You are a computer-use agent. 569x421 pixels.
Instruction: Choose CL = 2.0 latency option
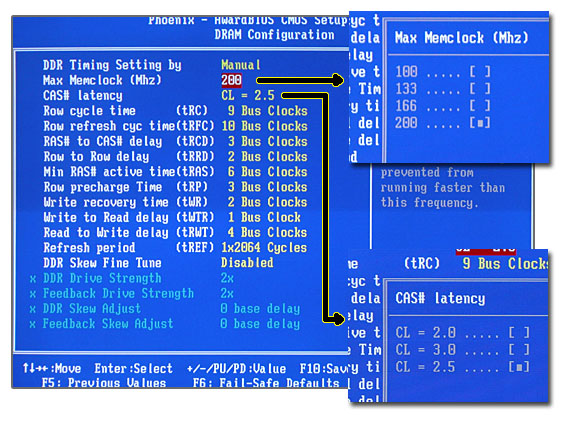[462, 333]
